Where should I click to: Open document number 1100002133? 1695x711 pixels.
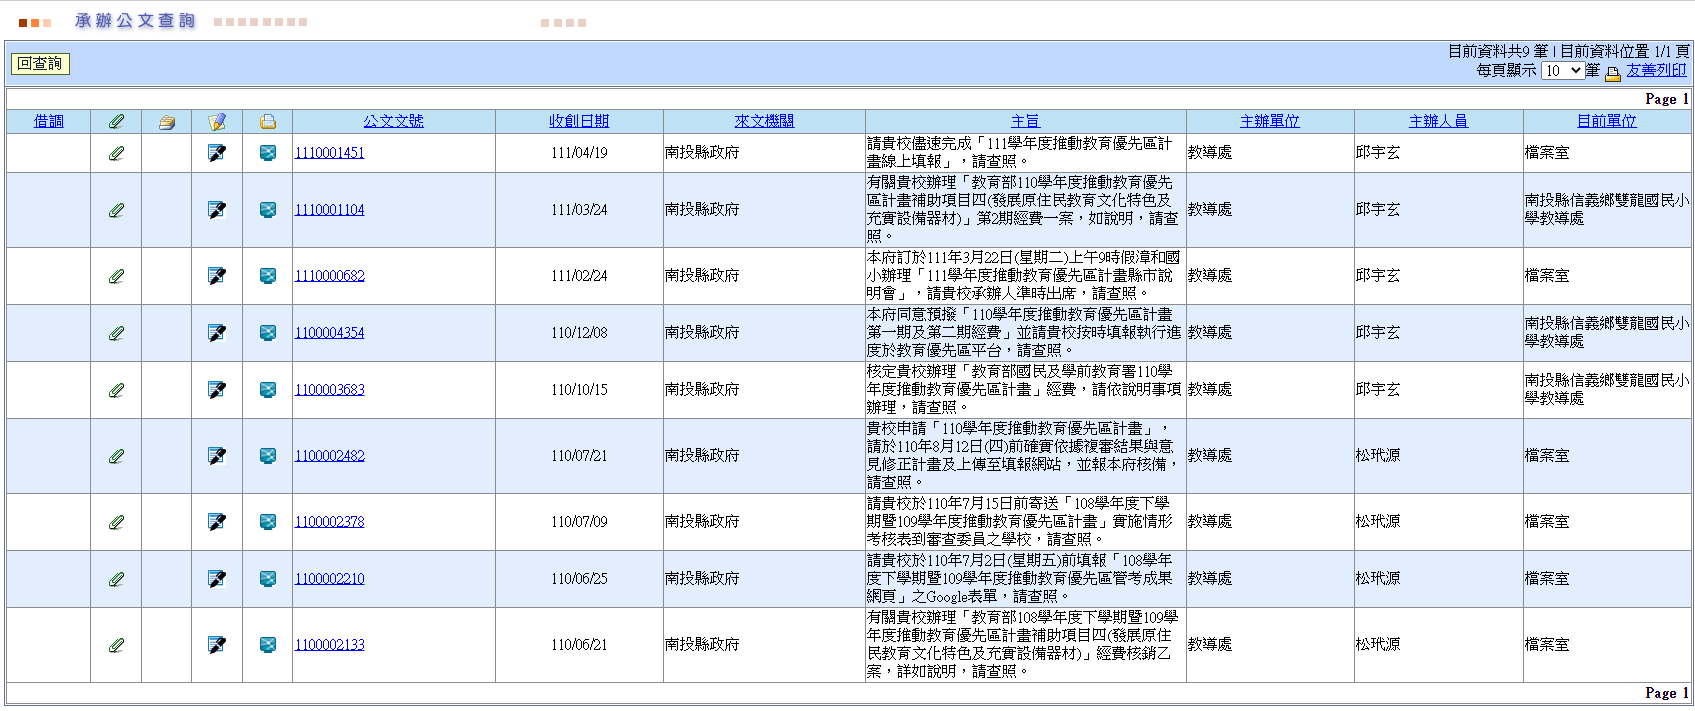(329, 645)
